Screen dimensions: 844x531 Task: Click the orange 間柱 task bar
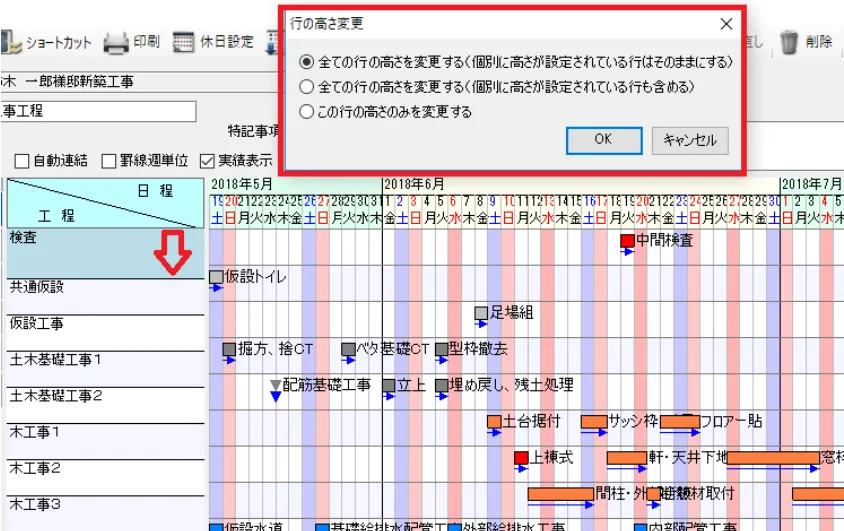[560, 494]
